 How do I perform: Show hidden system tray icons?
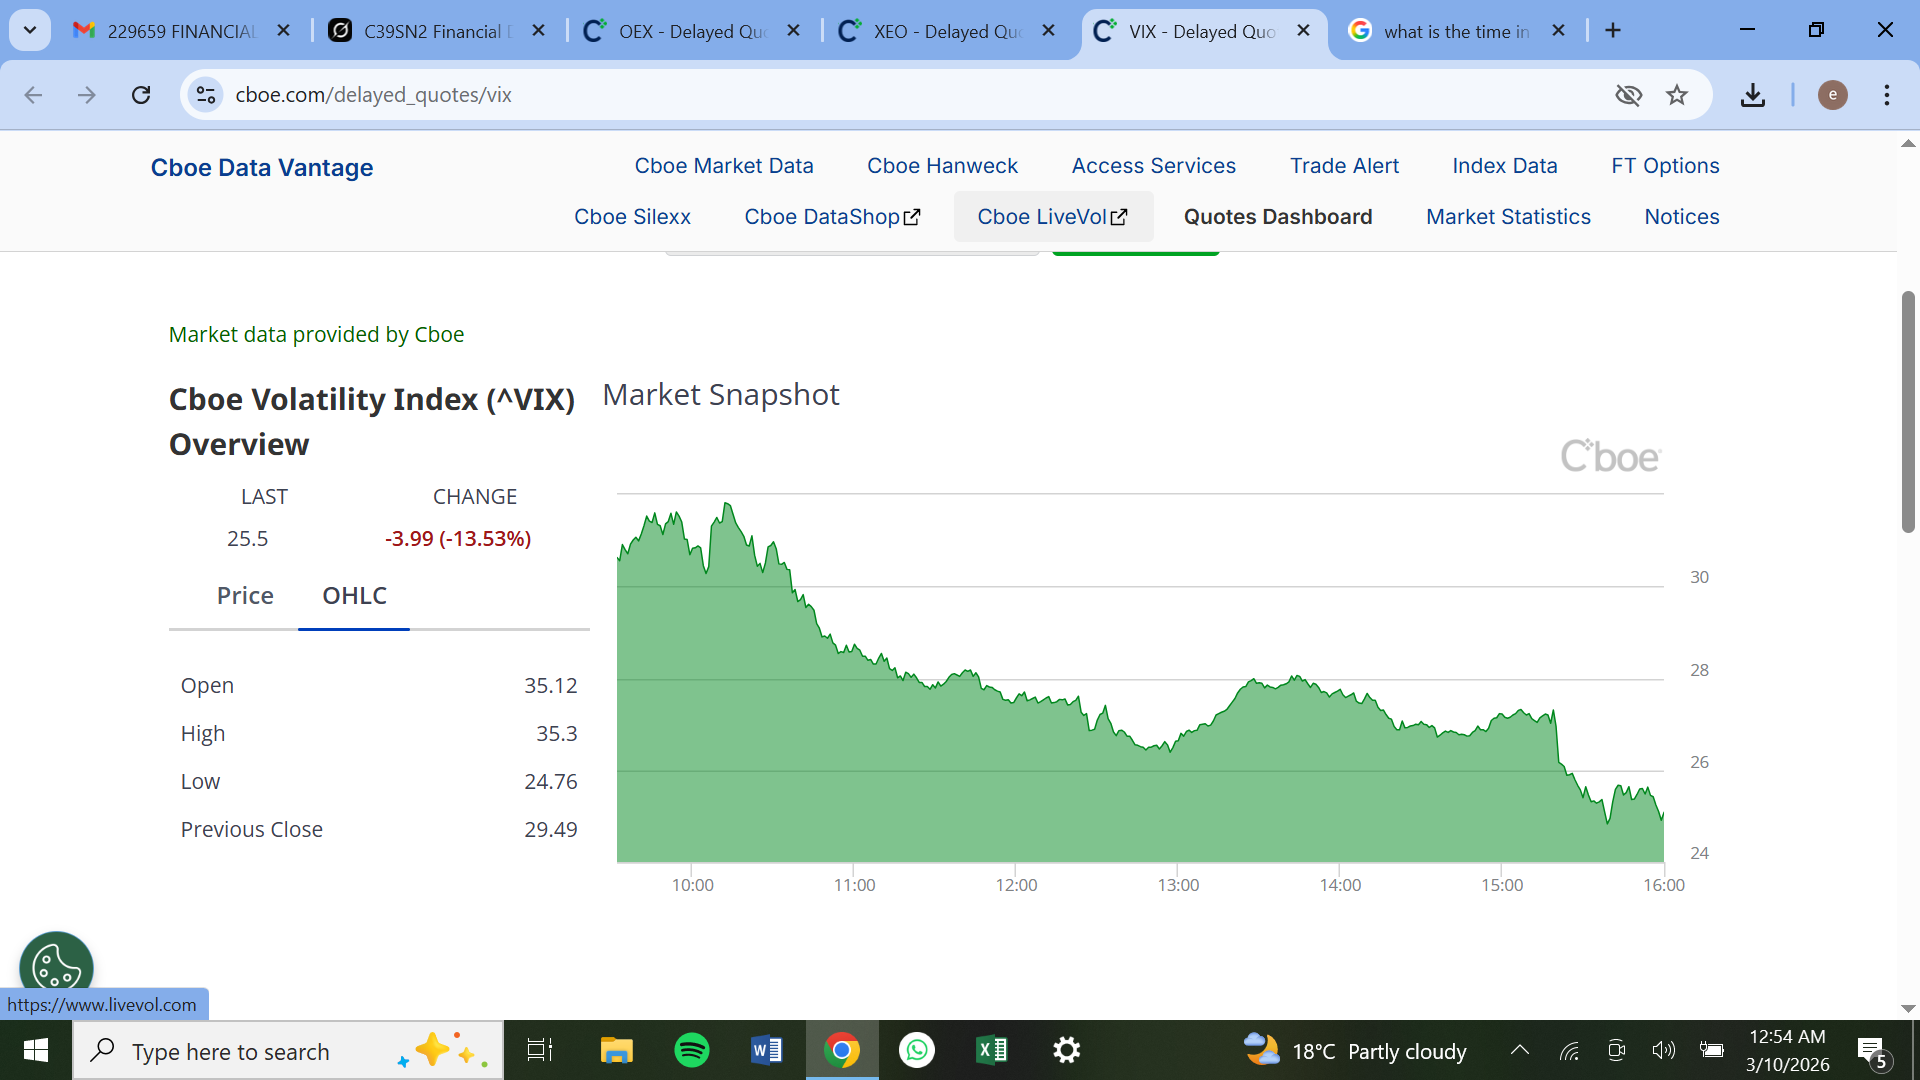click(x=1520, y=1050)
